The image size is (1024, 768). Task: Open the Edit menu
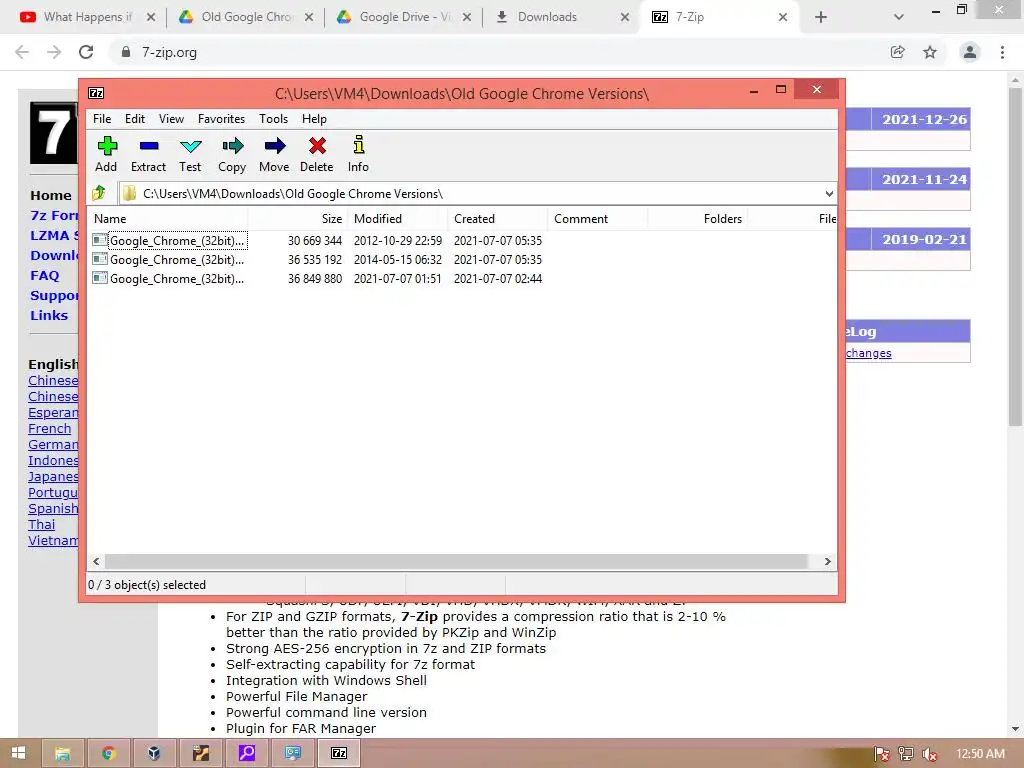(135, 119)
